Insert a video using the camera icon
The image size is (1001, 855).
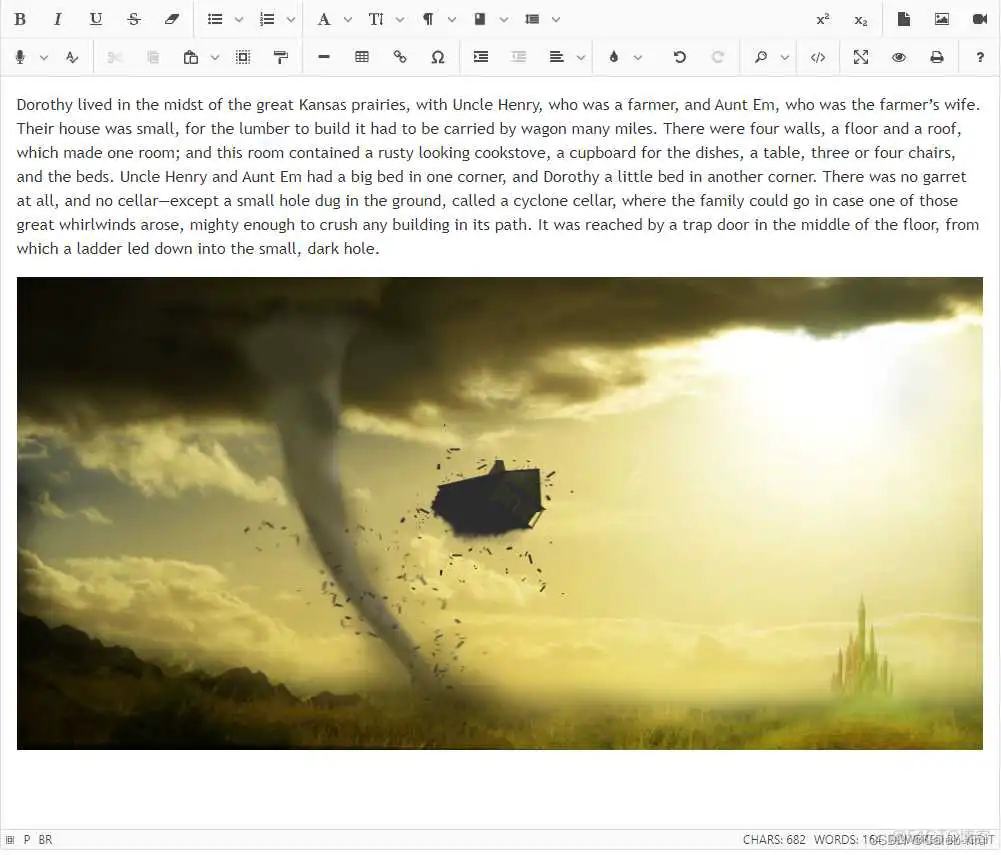pyautogui.click(x=980, y=19)
